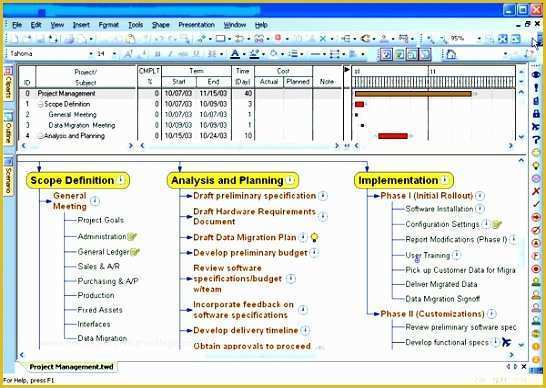Select the lock icon in right sidebar
The height and width of the screenshot is (388, 546).
[536, 114]
